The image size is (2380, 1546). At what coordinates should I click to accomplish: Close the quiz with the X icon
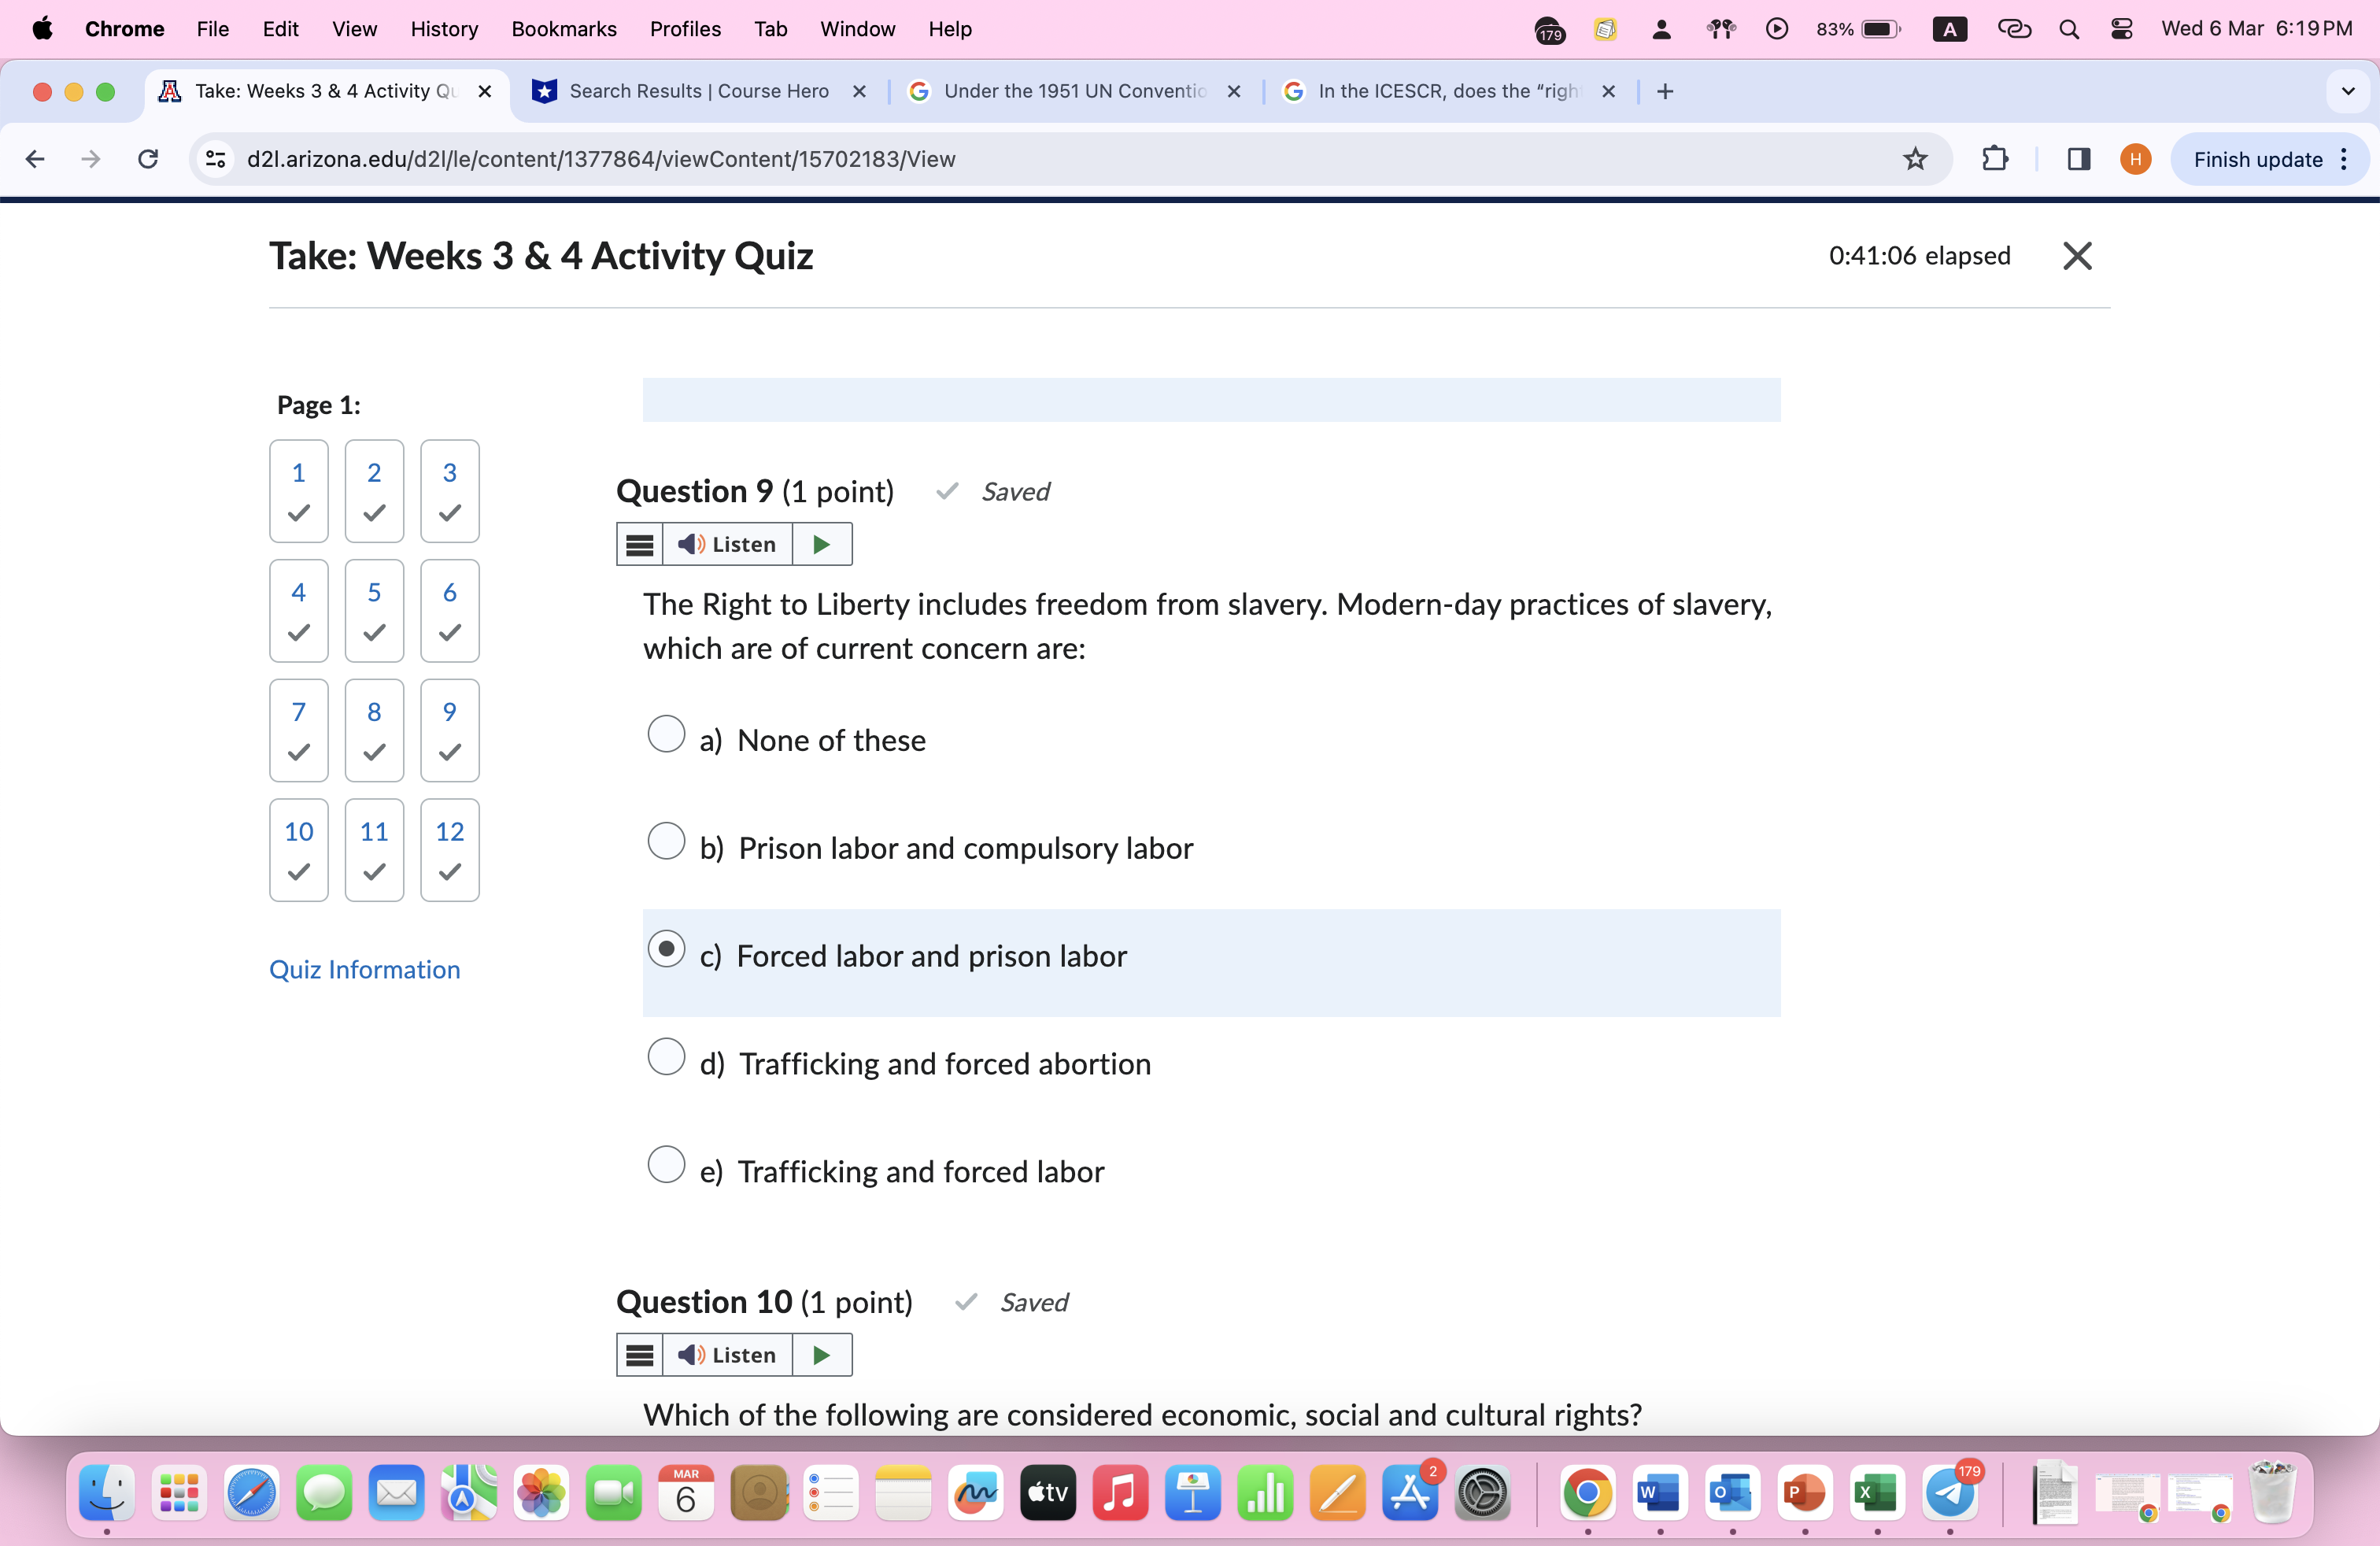click(2077, 256)
